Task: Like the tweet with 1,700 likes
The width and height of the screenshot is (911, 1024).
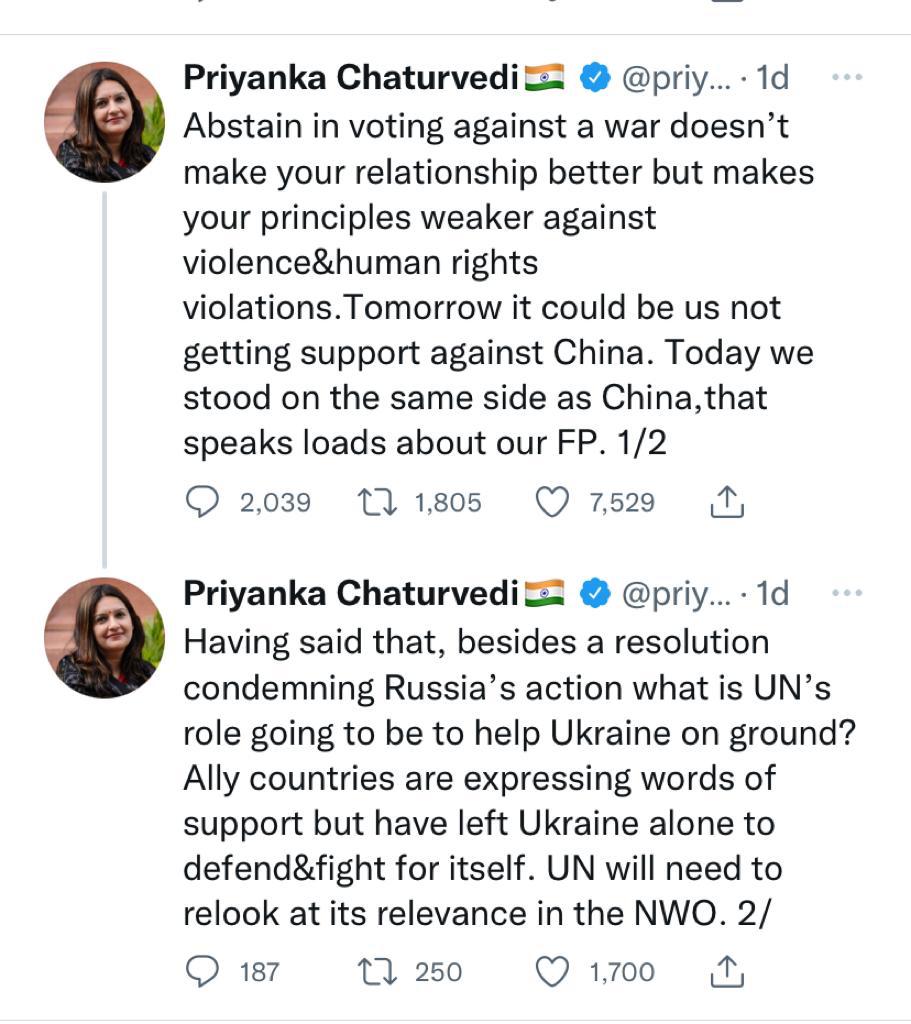Action: click(x=553, y=971)
